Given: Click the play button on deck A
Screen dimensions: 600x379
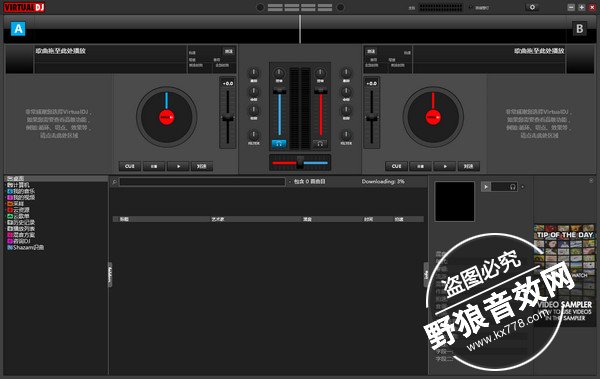Looking at the screenshot, I should [178, 166].
